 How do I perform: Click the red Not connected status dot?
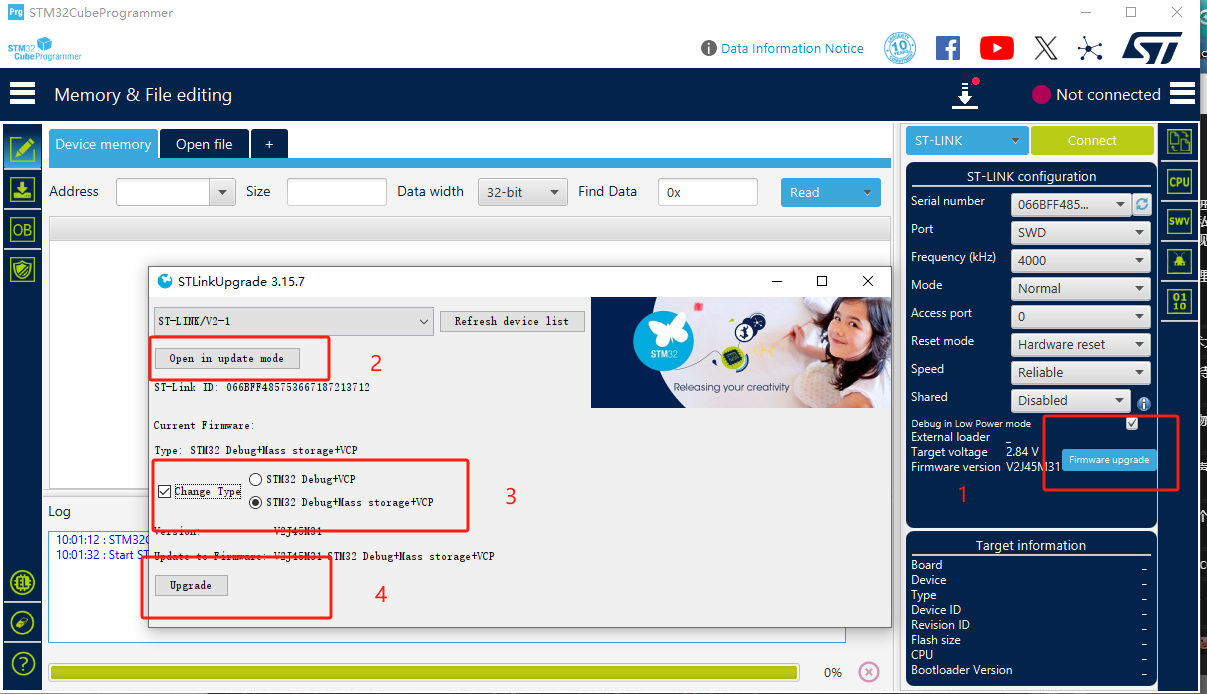1041,95
